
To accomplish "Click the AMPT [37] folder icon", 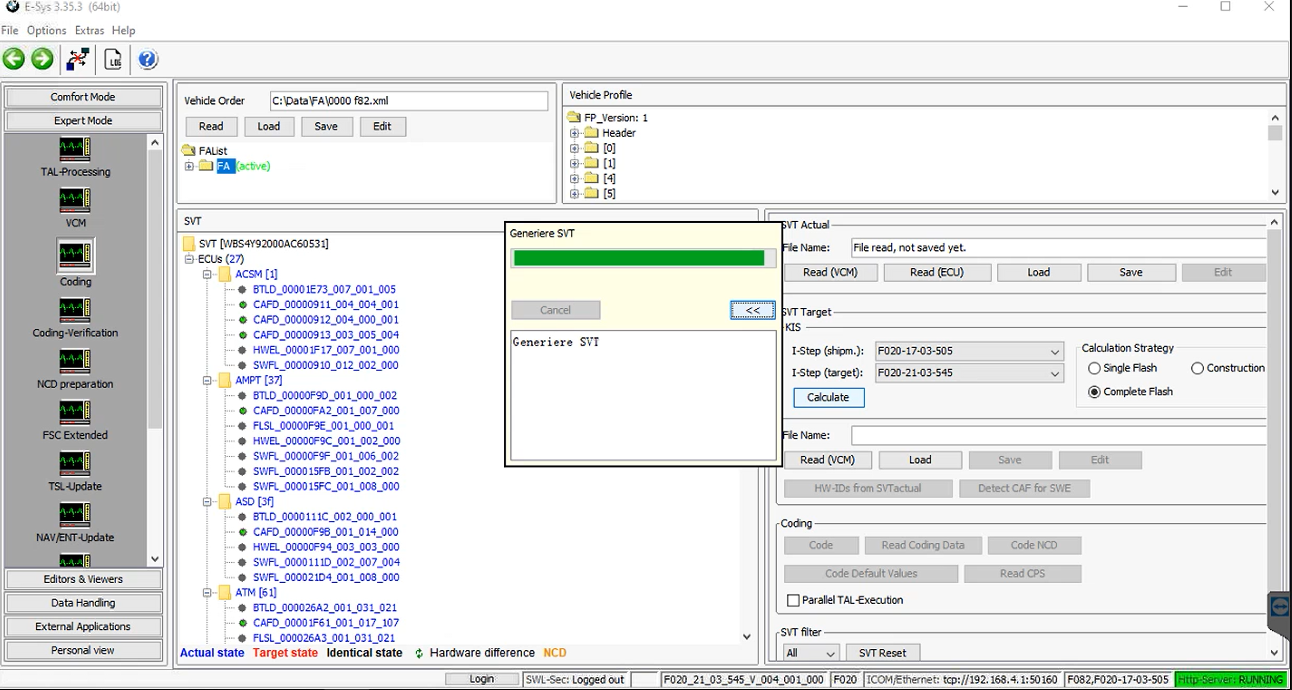I will pyautogui.click(x=225, y=380).
